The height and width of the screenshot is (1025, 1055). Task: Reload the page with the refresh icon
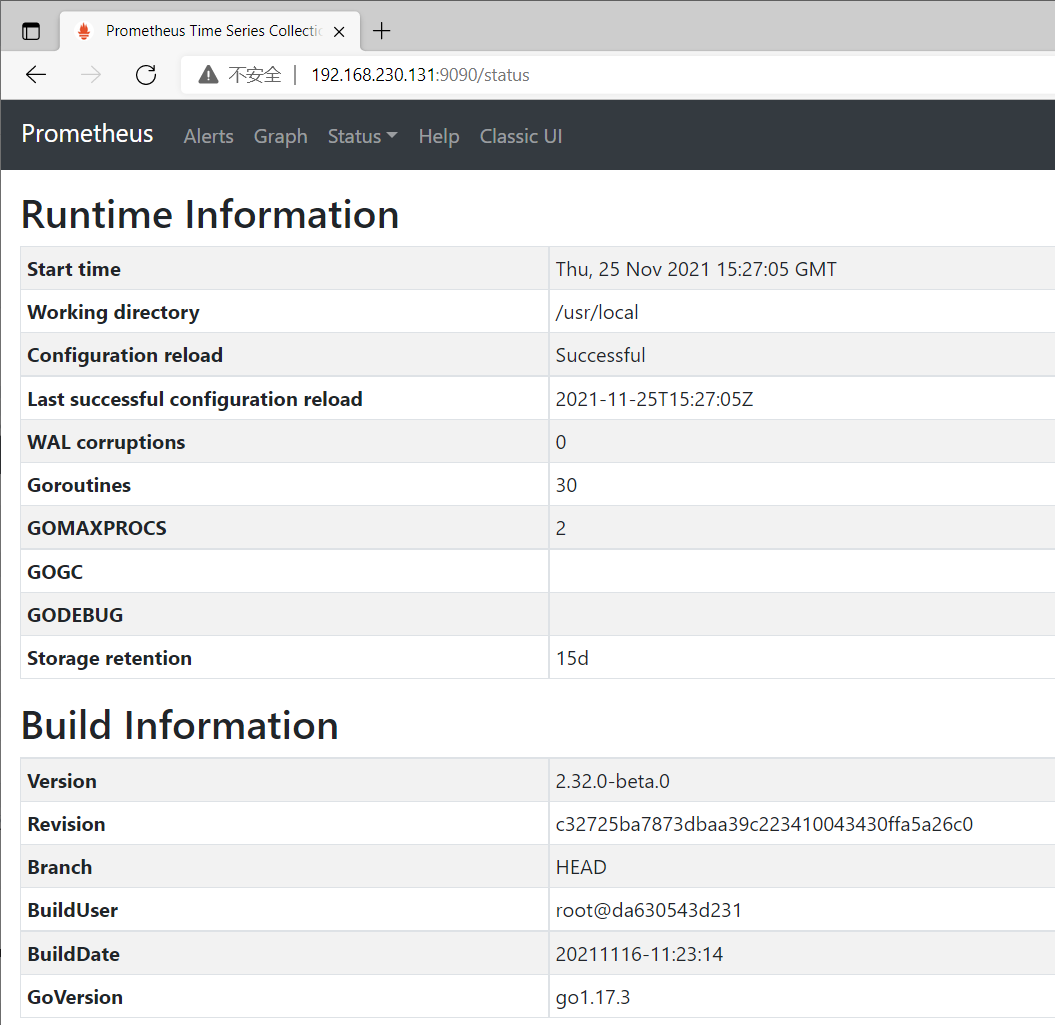146,75
